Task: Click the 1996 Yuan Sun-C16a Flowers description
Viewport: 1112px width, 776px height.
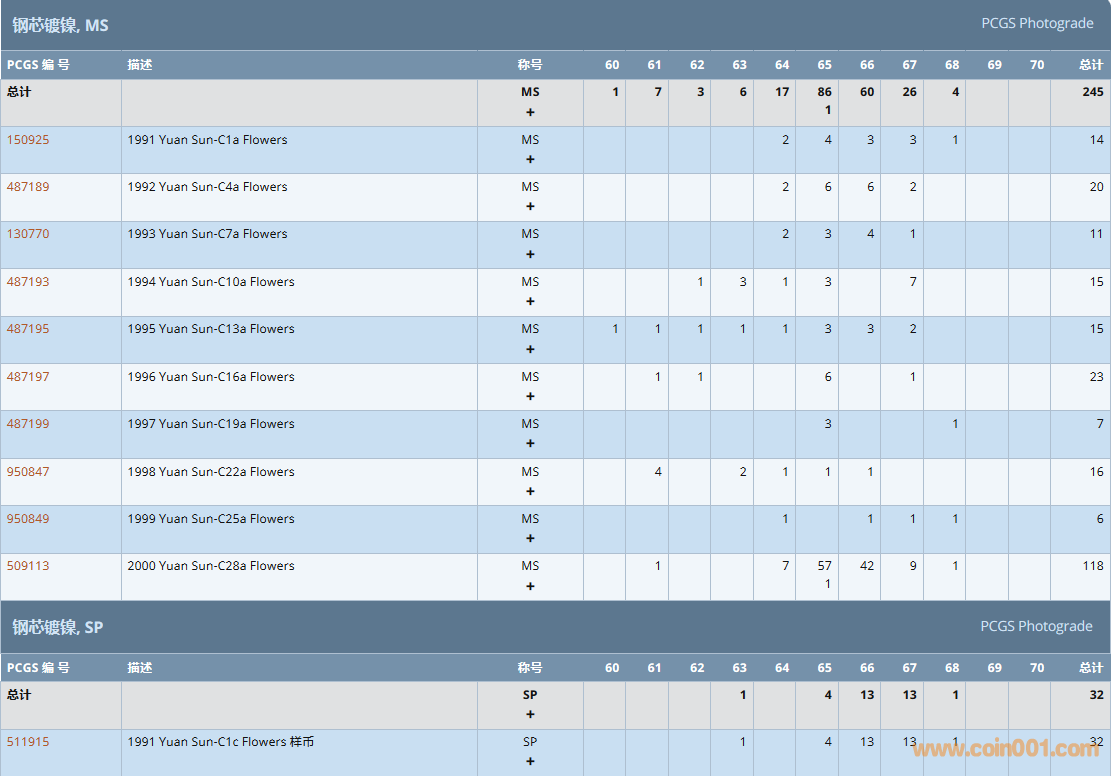Action: pos(211,377)
